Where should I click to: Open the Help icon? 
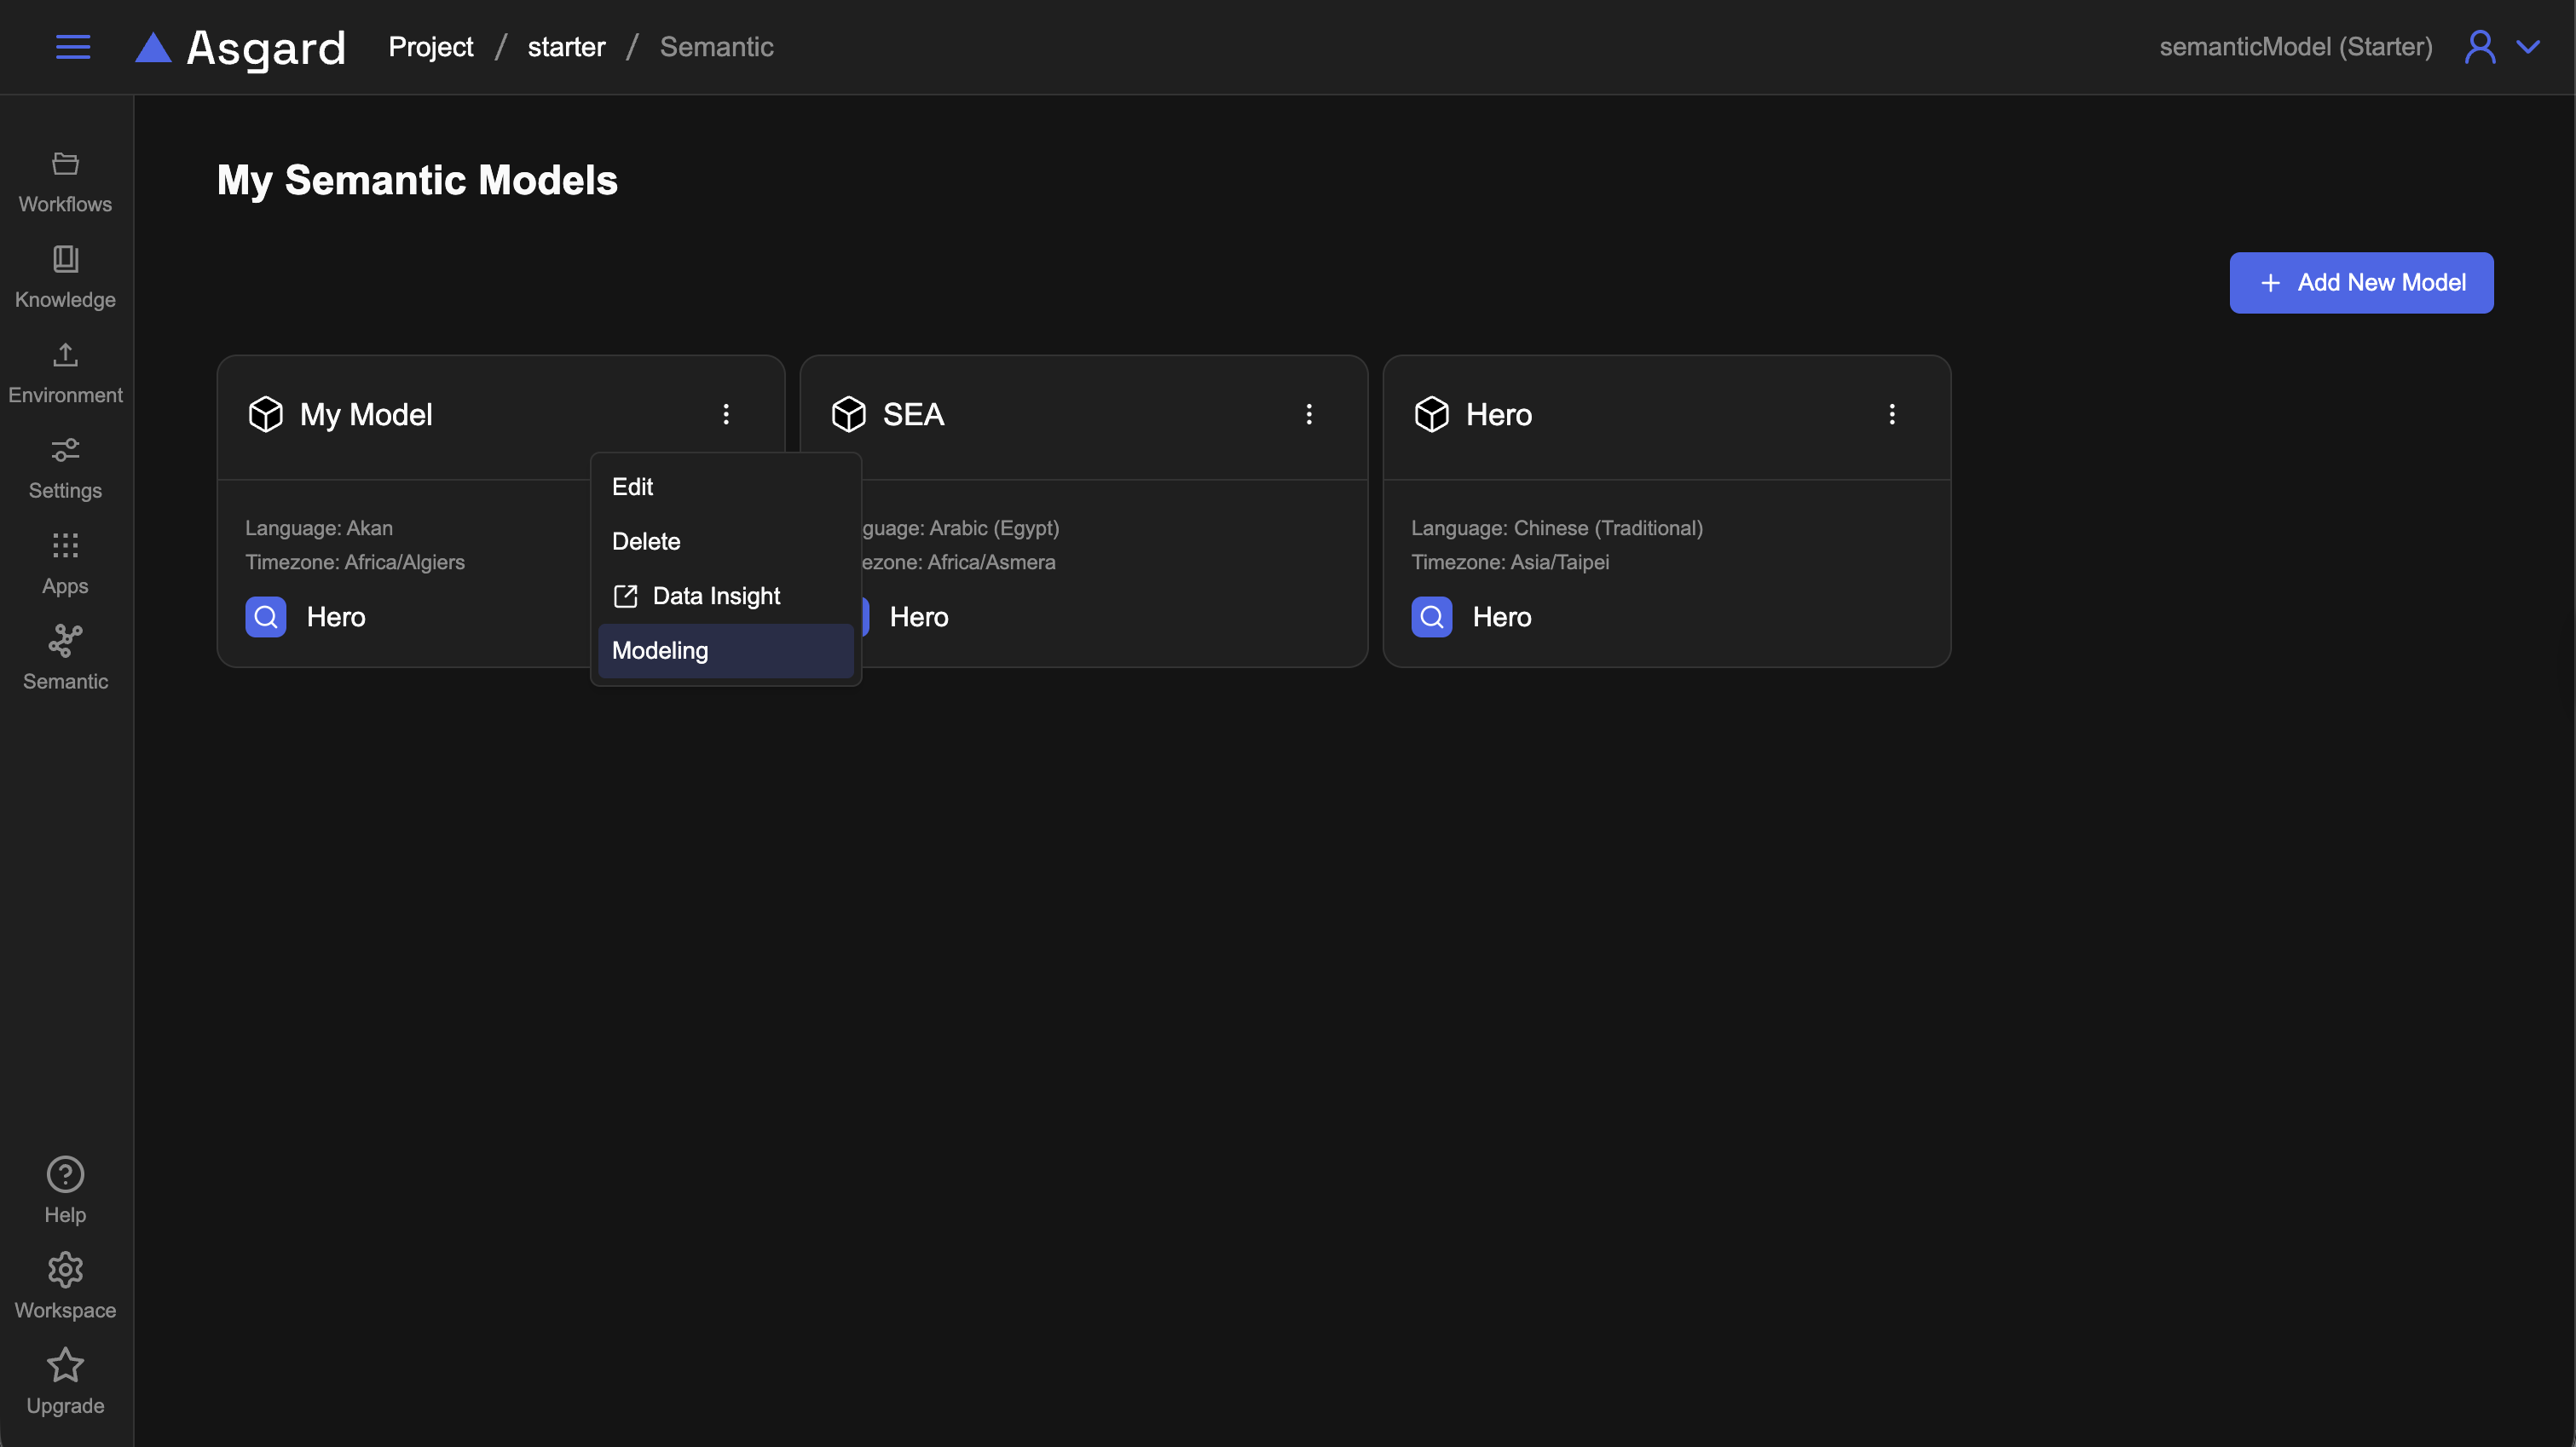[65, 1175]
